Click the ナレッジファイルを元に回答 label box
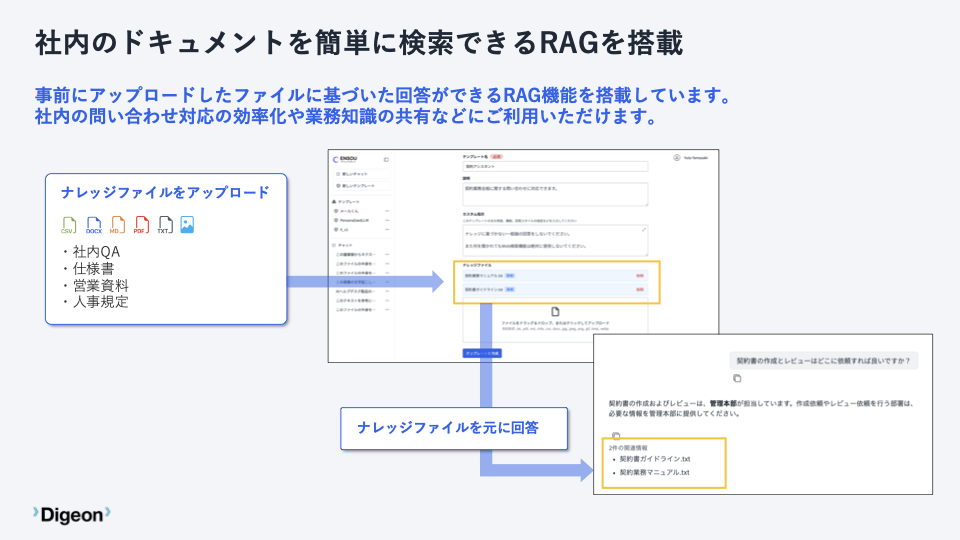 tap(454, 428)
